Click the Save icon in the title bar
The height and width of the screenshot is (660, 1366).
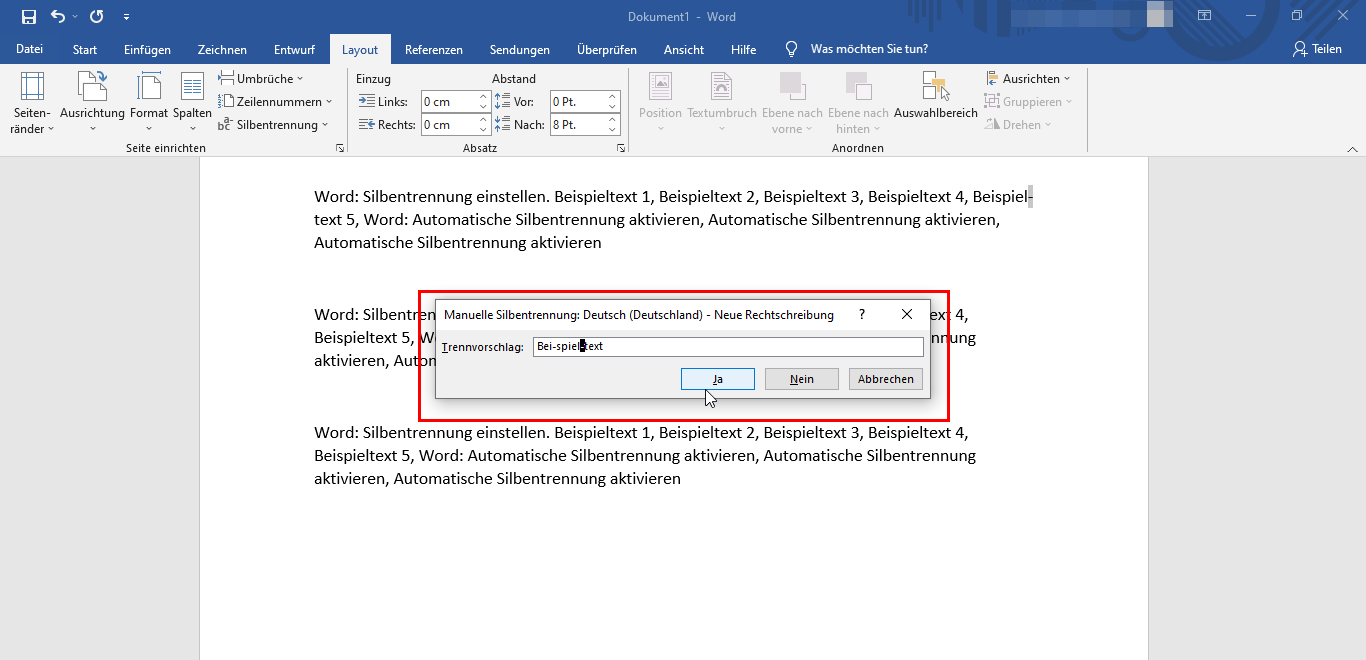[29, 17]
